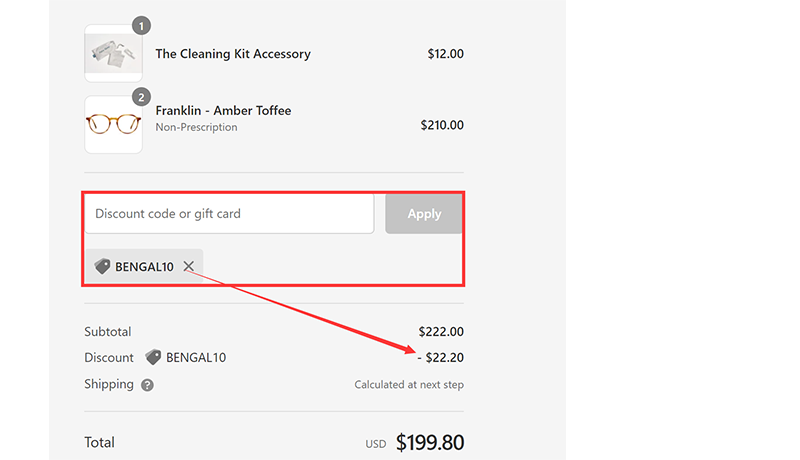Click the Discount code or gift card field
The width and height of the screenshot is (800, 460).
click(x=229, y=214)
